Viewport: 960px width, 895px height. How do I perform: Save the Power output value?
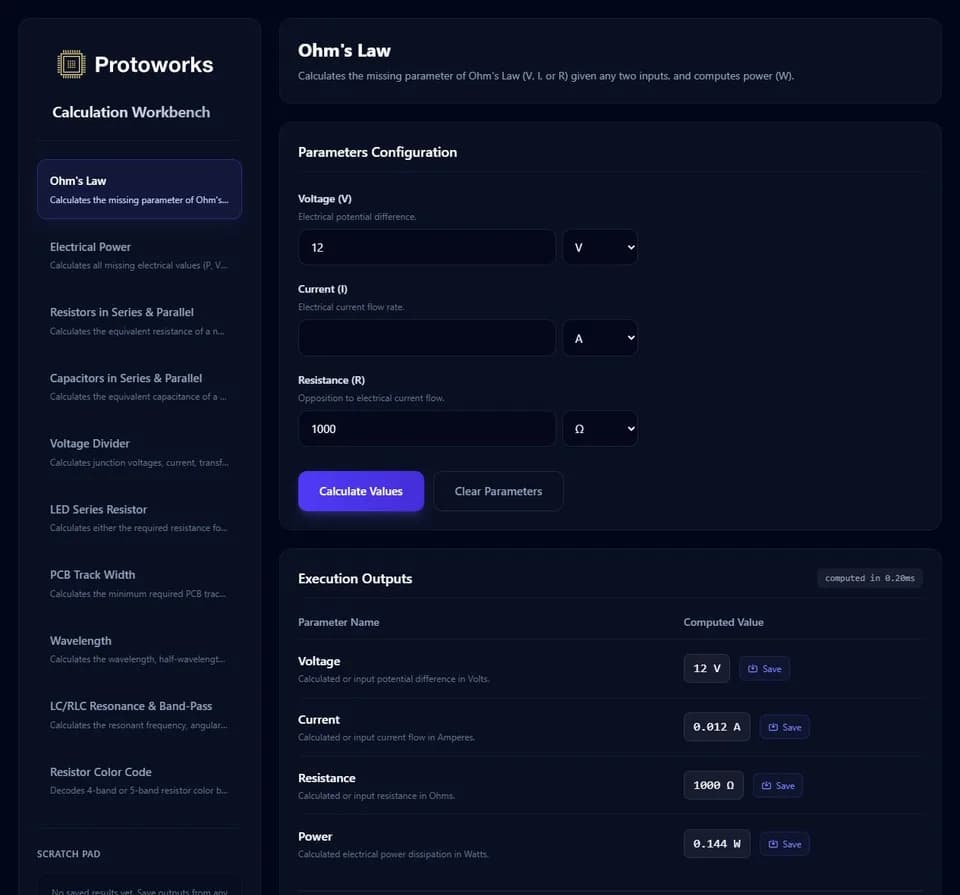pos(784,844)
